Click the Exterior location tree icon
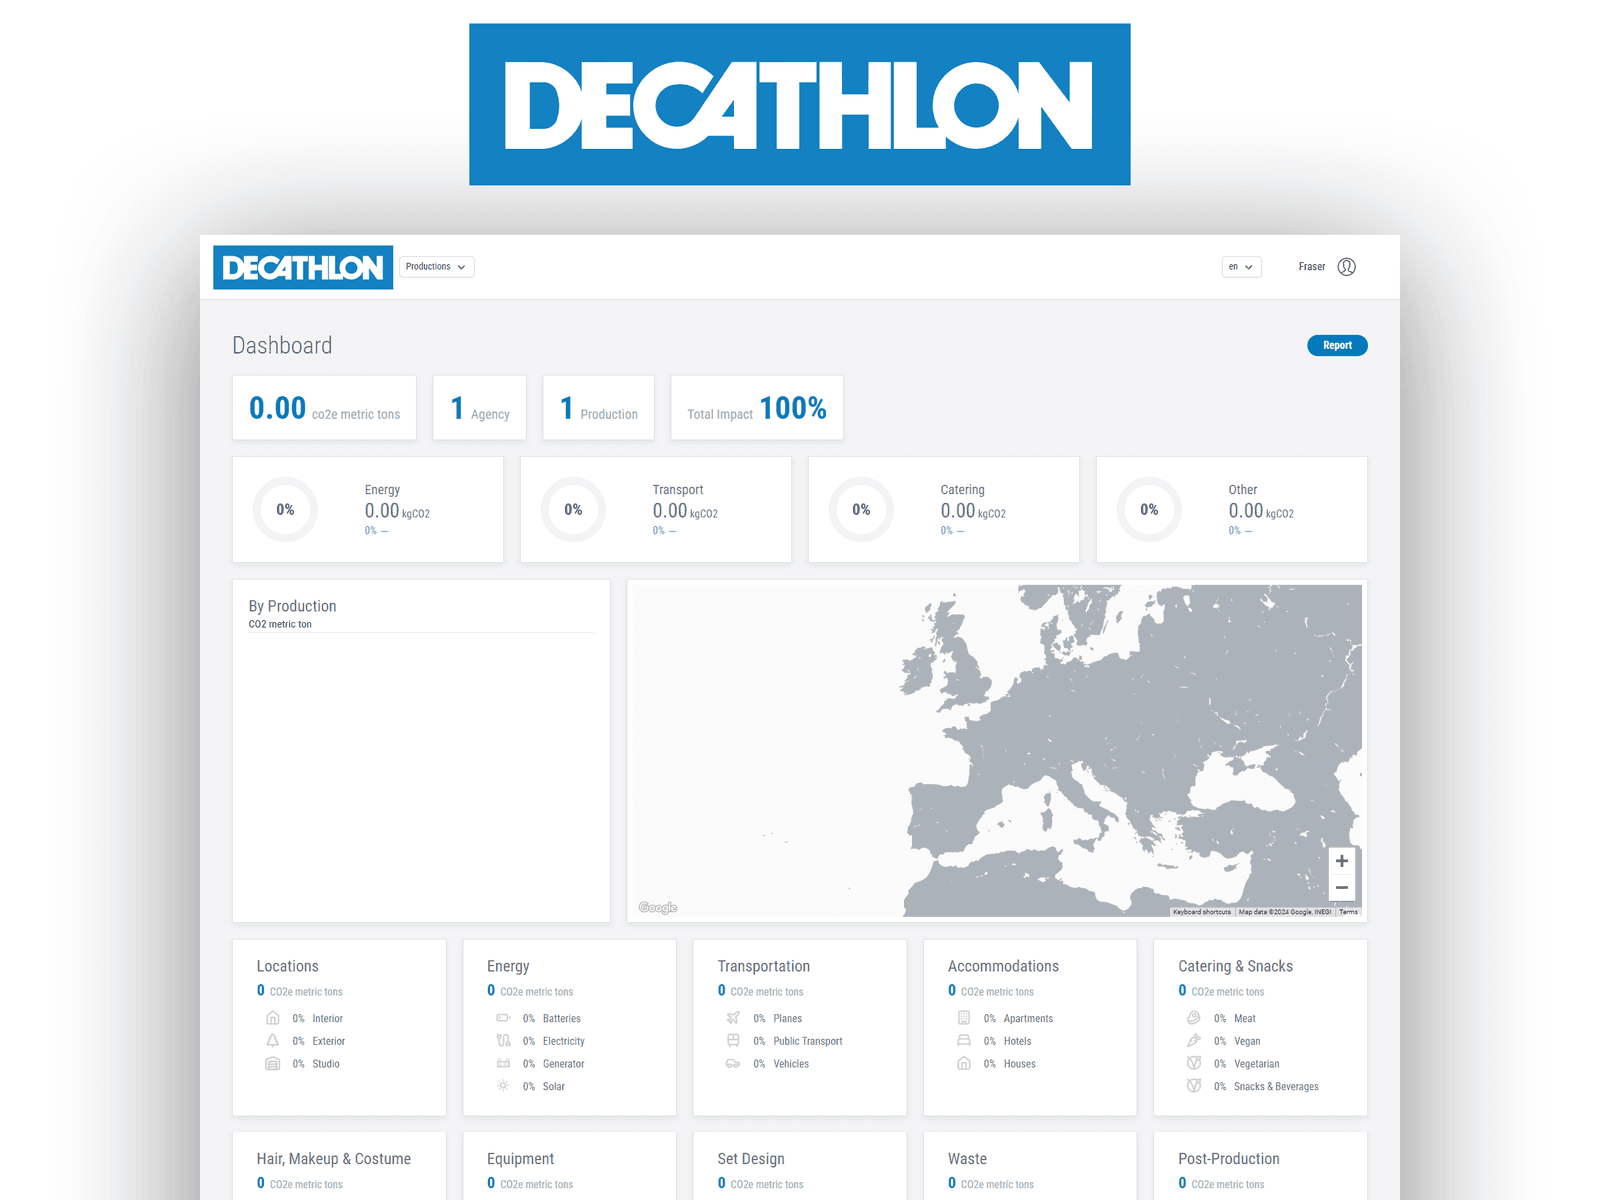The image size is (1600, 1200). click(273, 1041)
